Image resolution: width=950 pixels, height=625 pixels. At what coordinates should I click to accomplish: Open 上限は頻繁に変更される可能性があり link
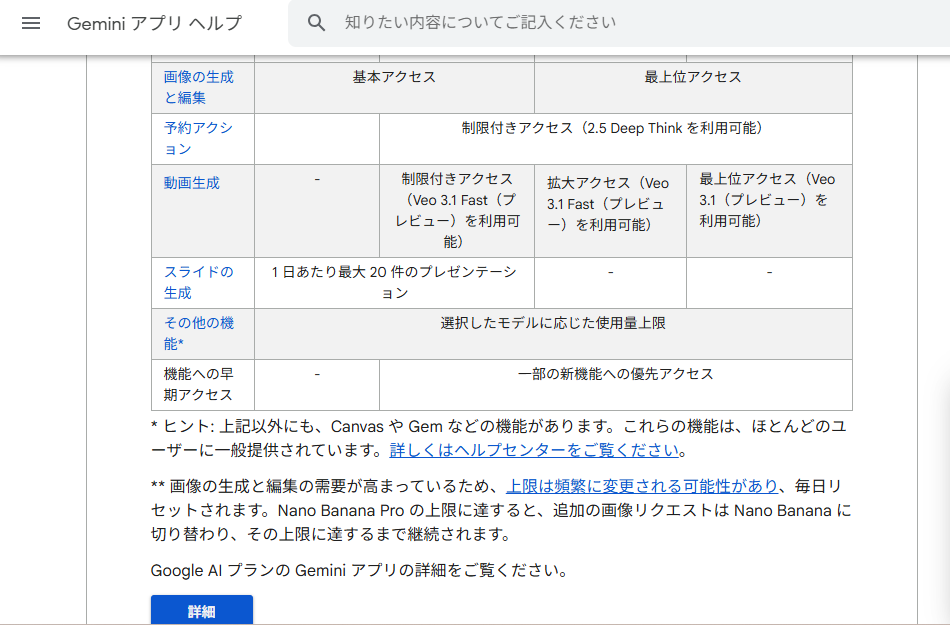[x=641, y=486]
